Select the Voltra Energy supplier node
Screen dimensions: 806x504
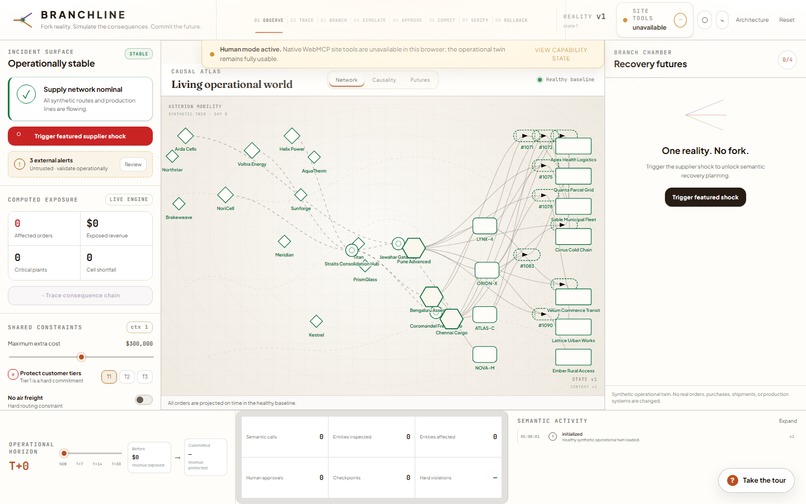pyautogui.click(x=252, y=151)
